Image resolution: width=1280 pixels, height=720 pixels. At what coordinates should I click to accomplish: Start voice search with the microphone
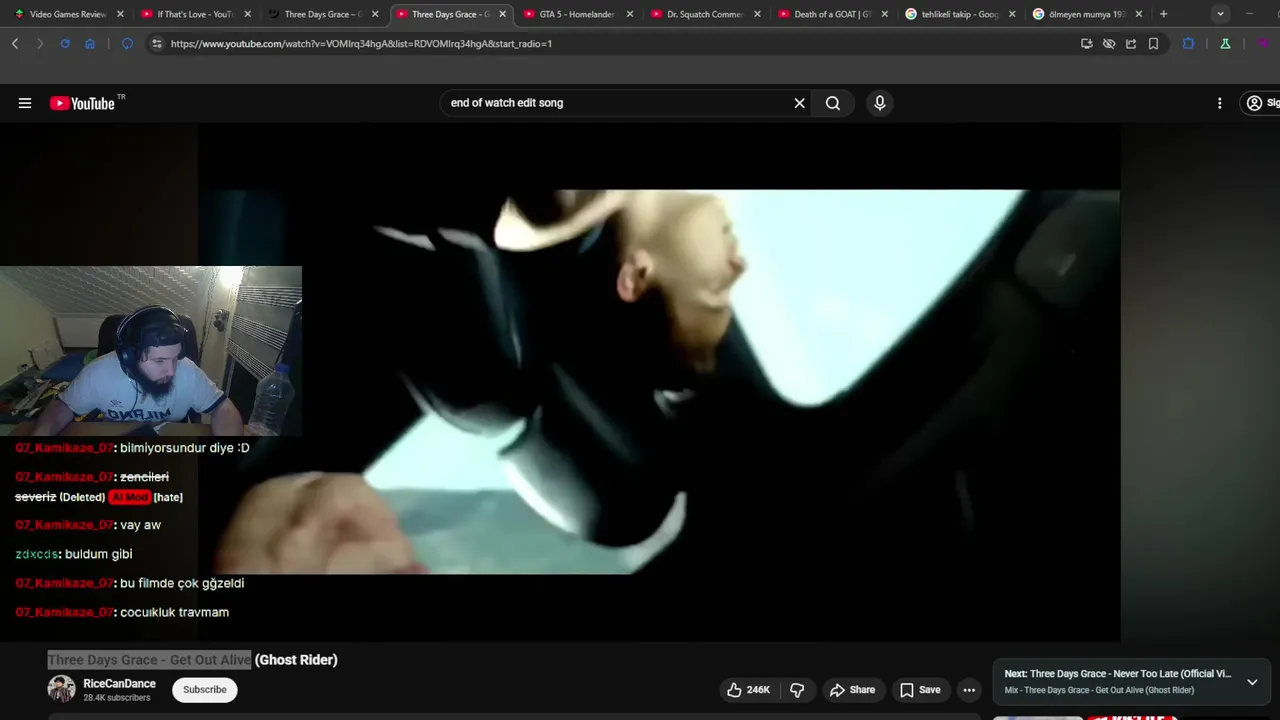click(880, 103)
